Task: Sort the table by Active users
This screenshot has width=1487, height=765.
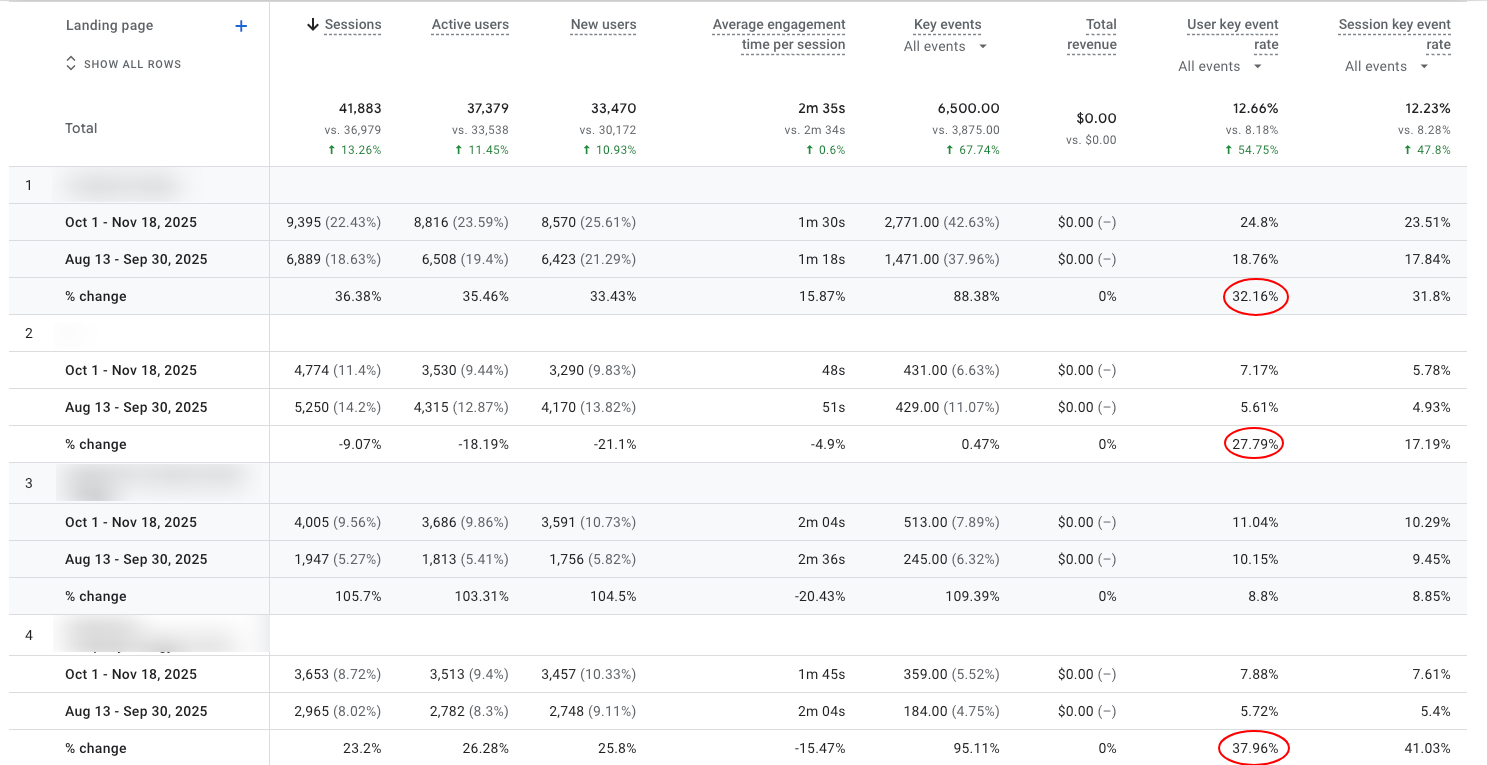Action: [470, 24]
